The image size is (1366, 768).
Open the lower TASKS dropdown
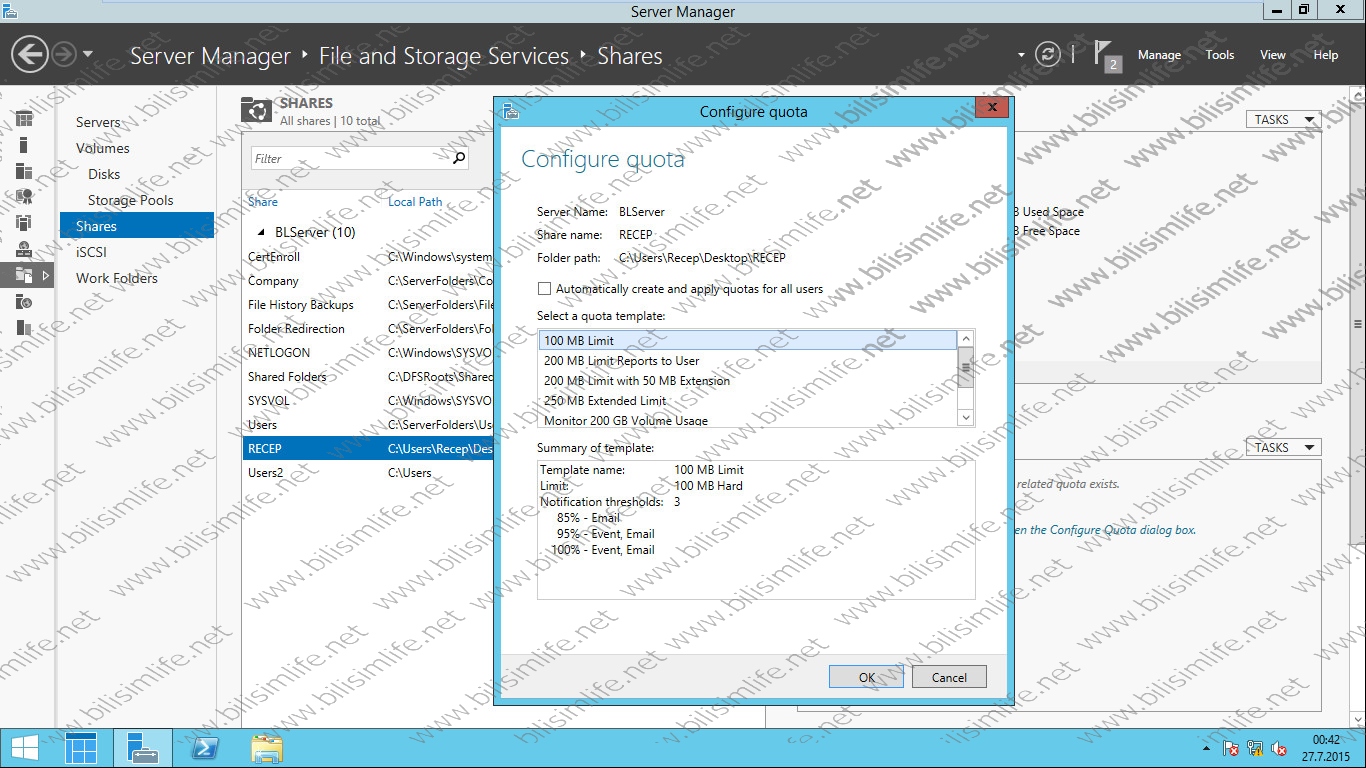click(x=1281, y=447)
